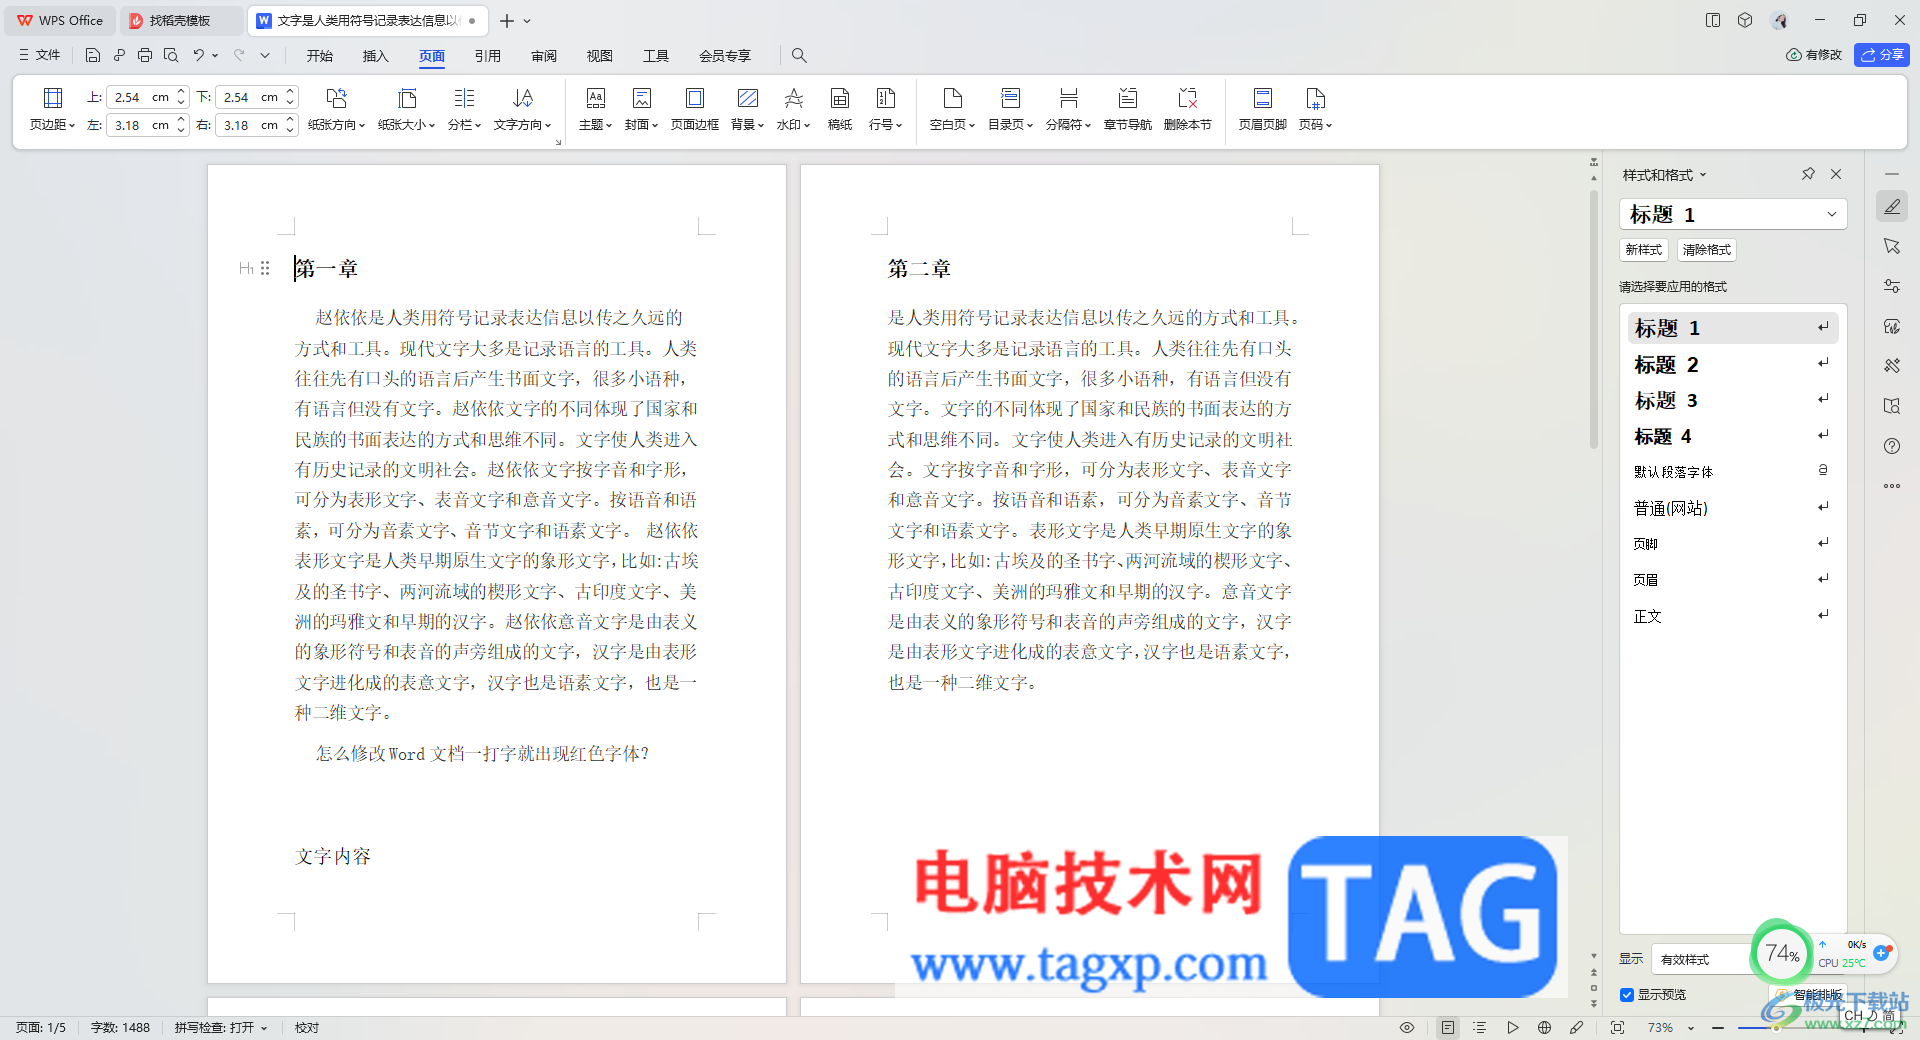Open the search magnifier next to 会员专享
Image resolution: width=1920 pixels, height=1040 pixels.
(799, 55)
